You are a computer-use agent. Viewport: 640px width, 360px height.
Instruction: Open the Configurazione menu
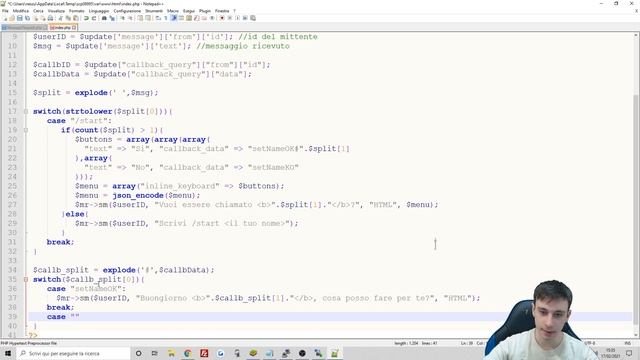(127, 11)
